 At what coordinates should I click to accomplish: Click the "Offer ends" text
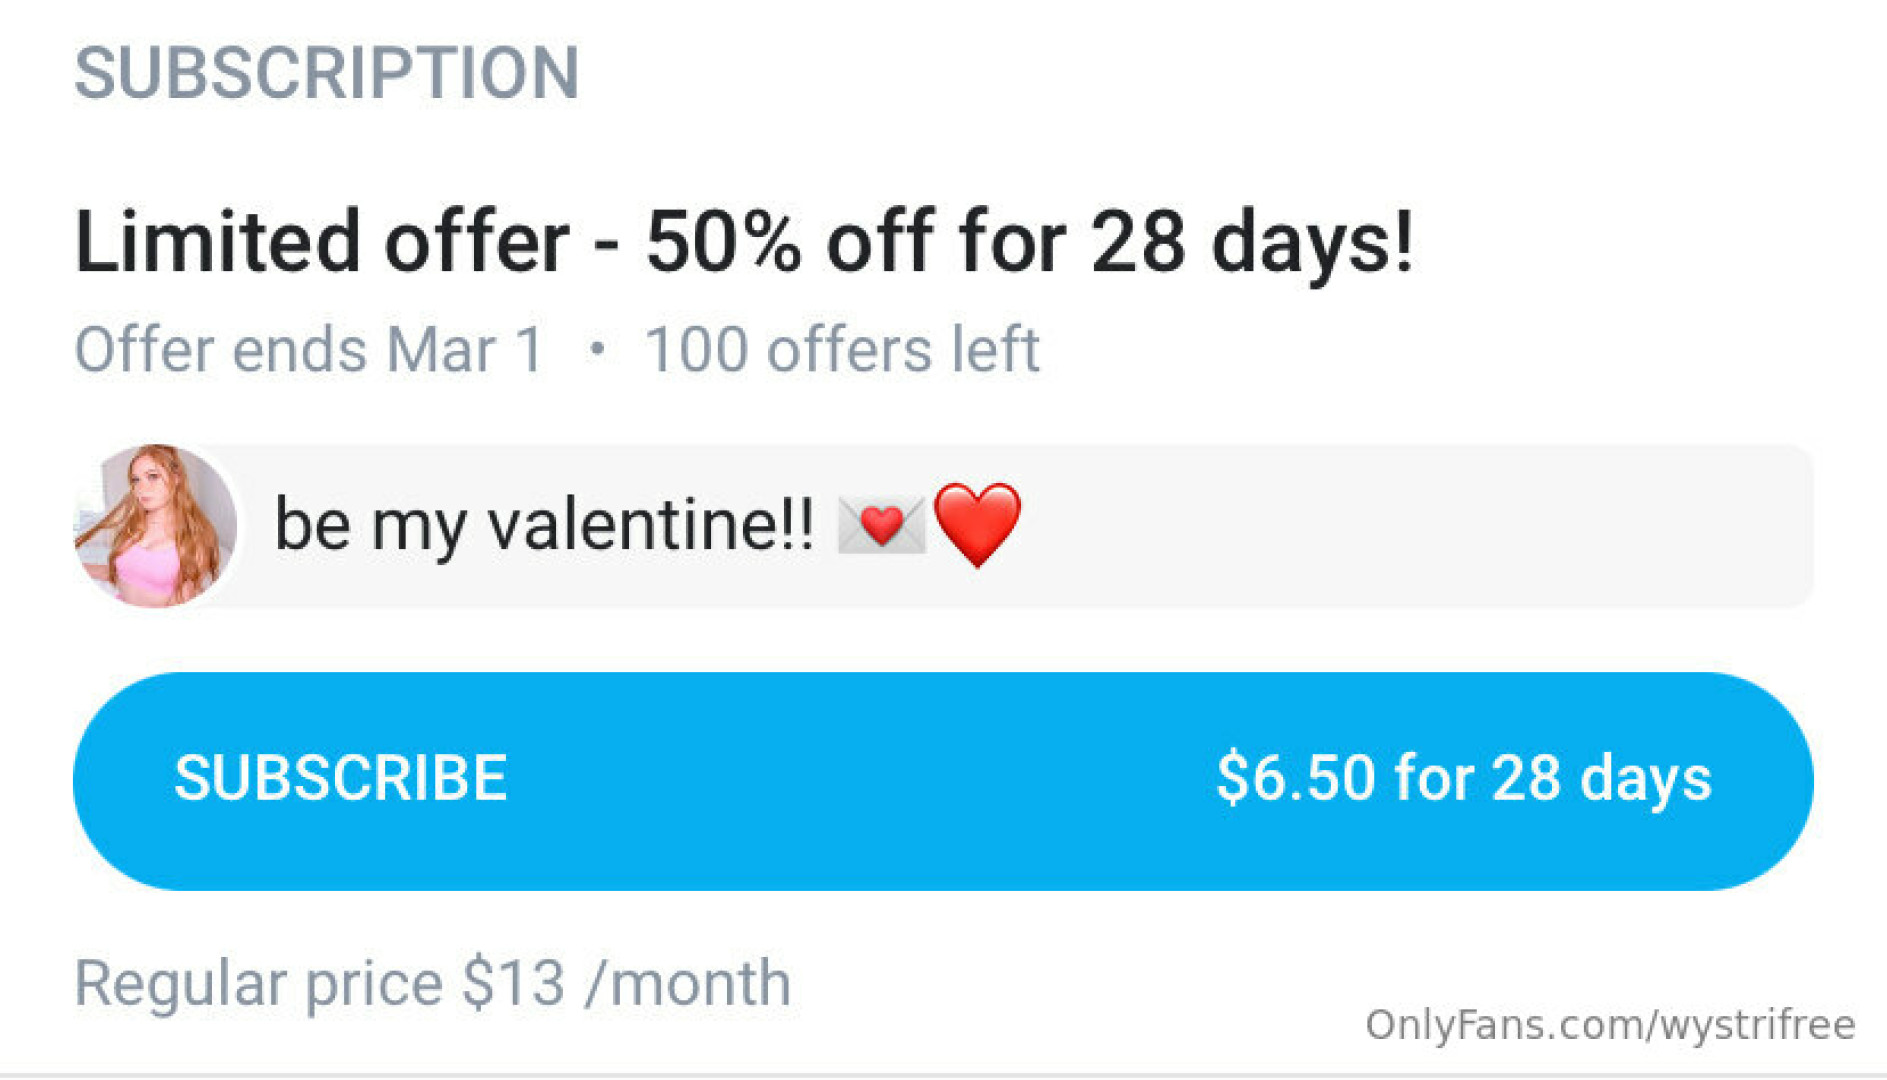tap(221, 350)
